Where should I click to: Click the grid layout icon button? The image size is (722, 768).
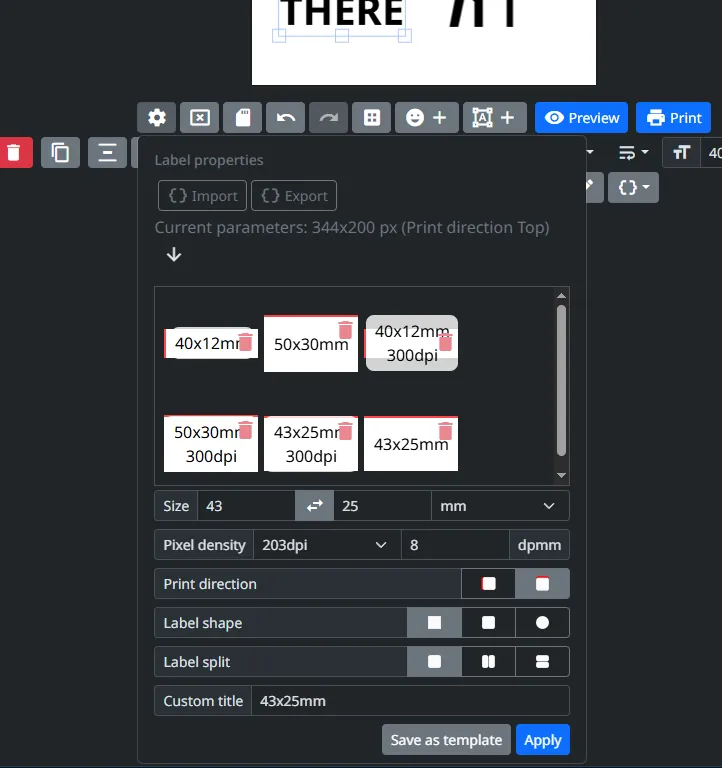tap(372, 118)
